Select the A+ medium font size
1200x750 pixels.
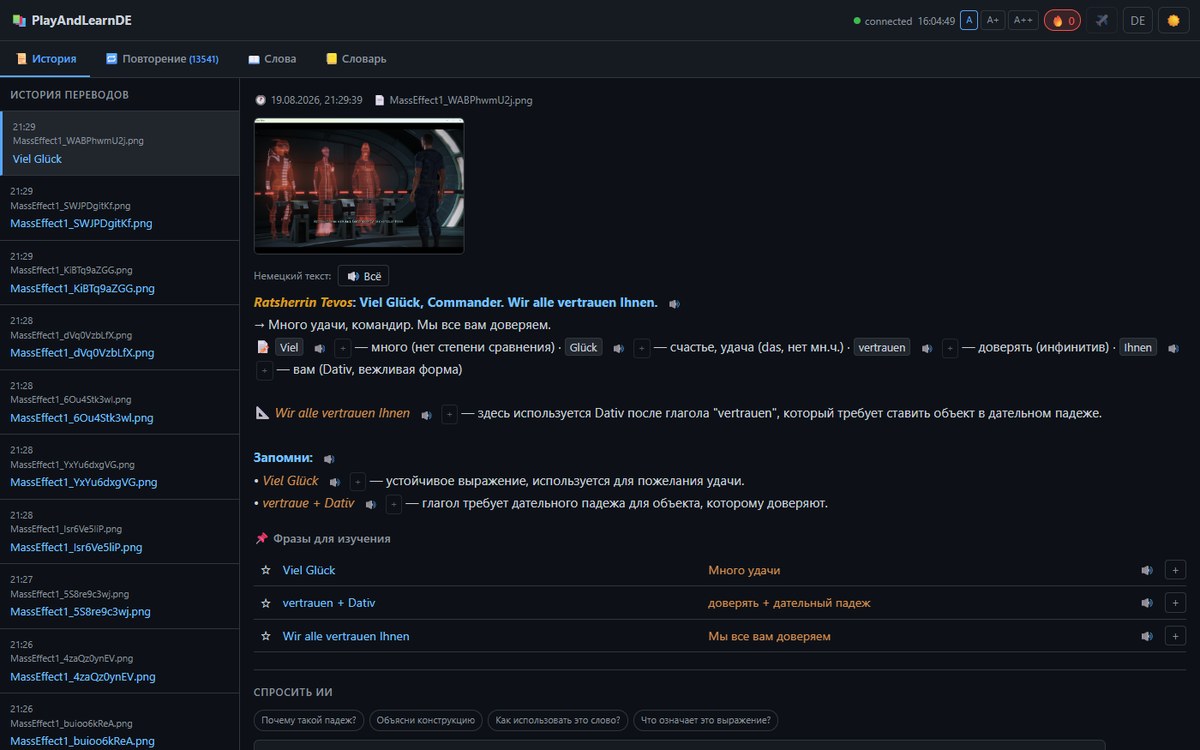[993, 21]
